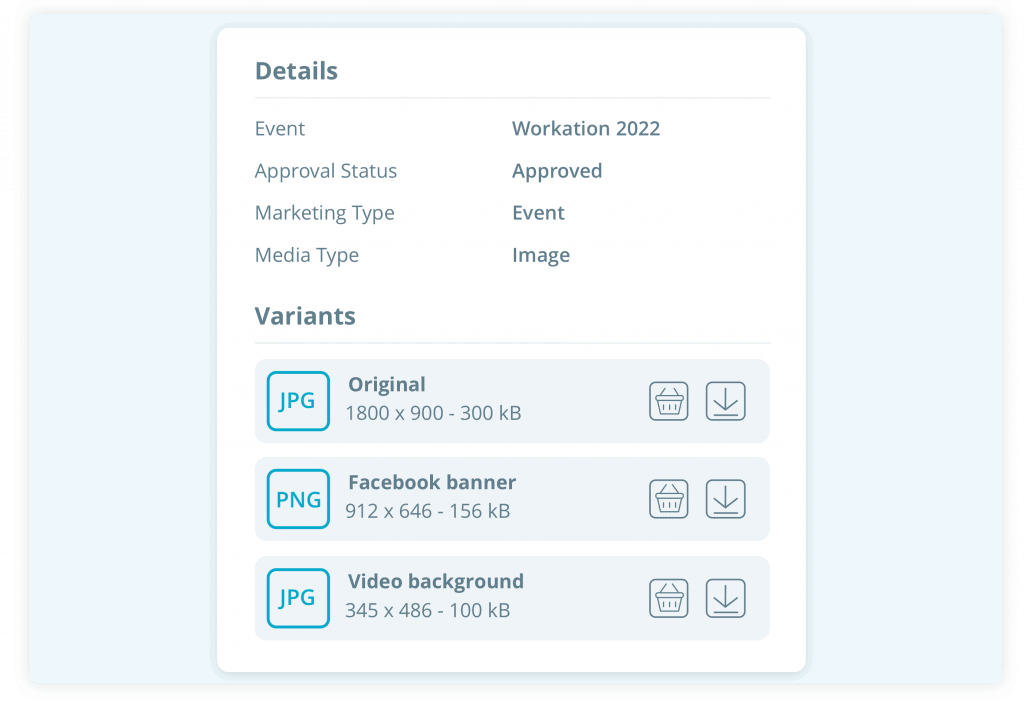Add Facebook banner to basket
The width and height of the screenshot is (1024, 701).
pyautogui.click(x=669, y=499)
